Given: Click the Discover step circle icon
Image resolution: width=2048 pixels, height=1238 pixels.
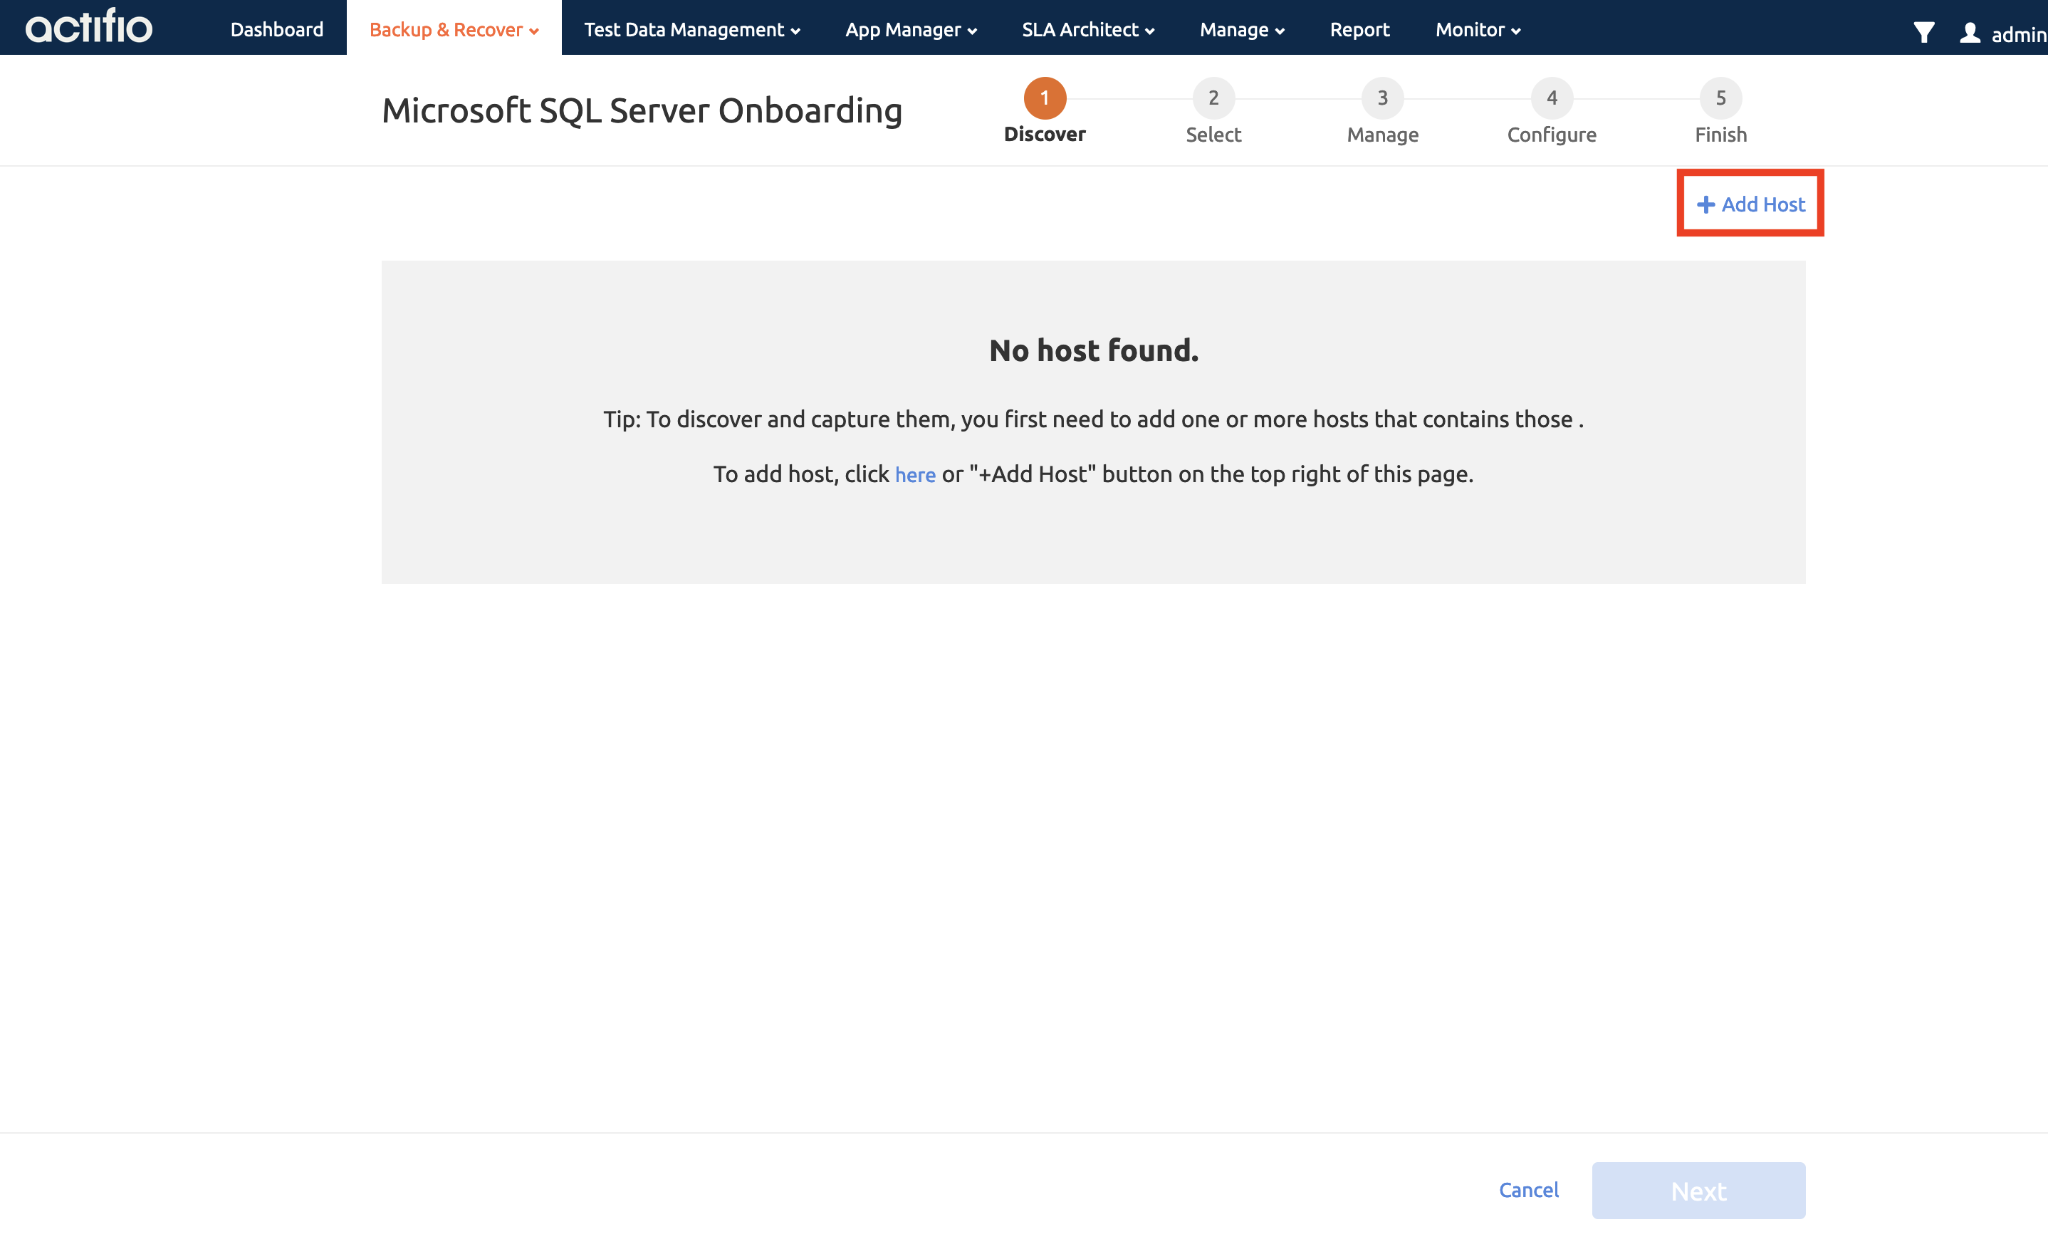Looking at the screenshot, I should coord(1043,98).
